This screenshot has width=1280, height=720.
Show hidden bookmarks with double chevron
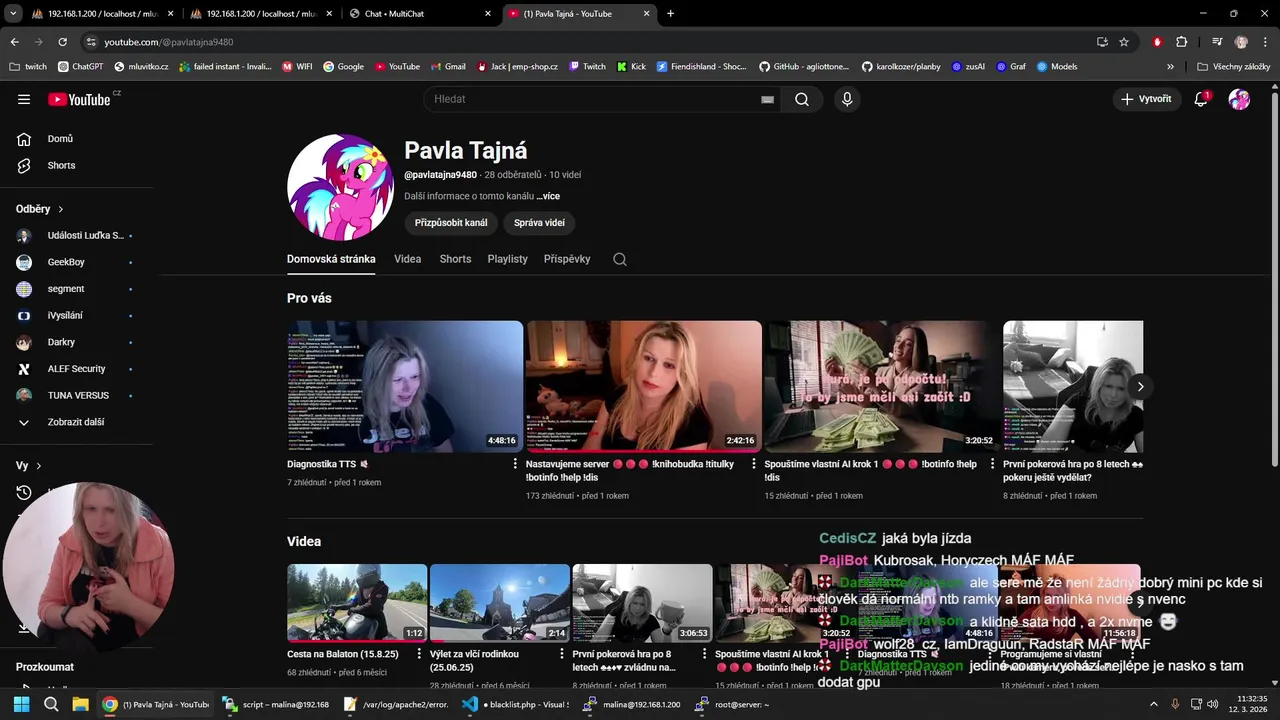click(1170, 67)
